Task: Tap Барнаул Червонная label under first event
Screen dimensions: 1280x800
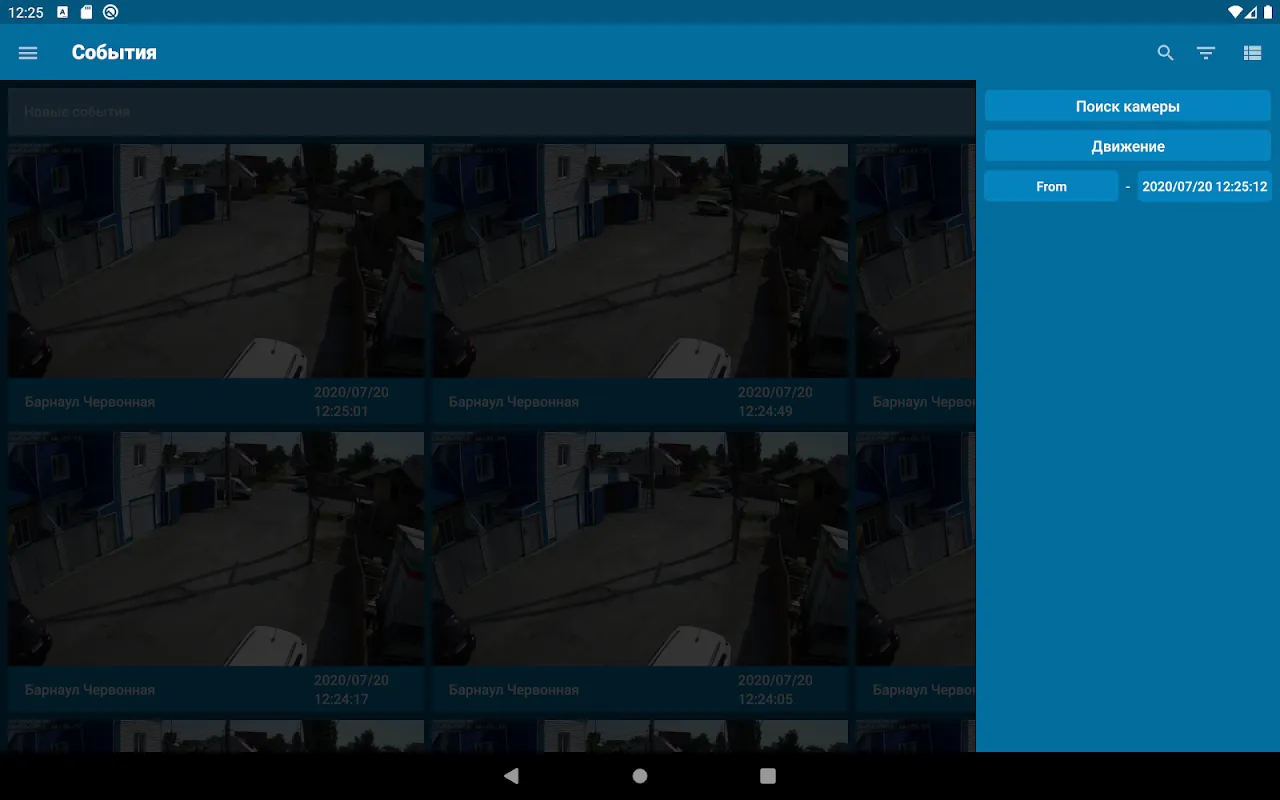Action: tap(90, 402)
